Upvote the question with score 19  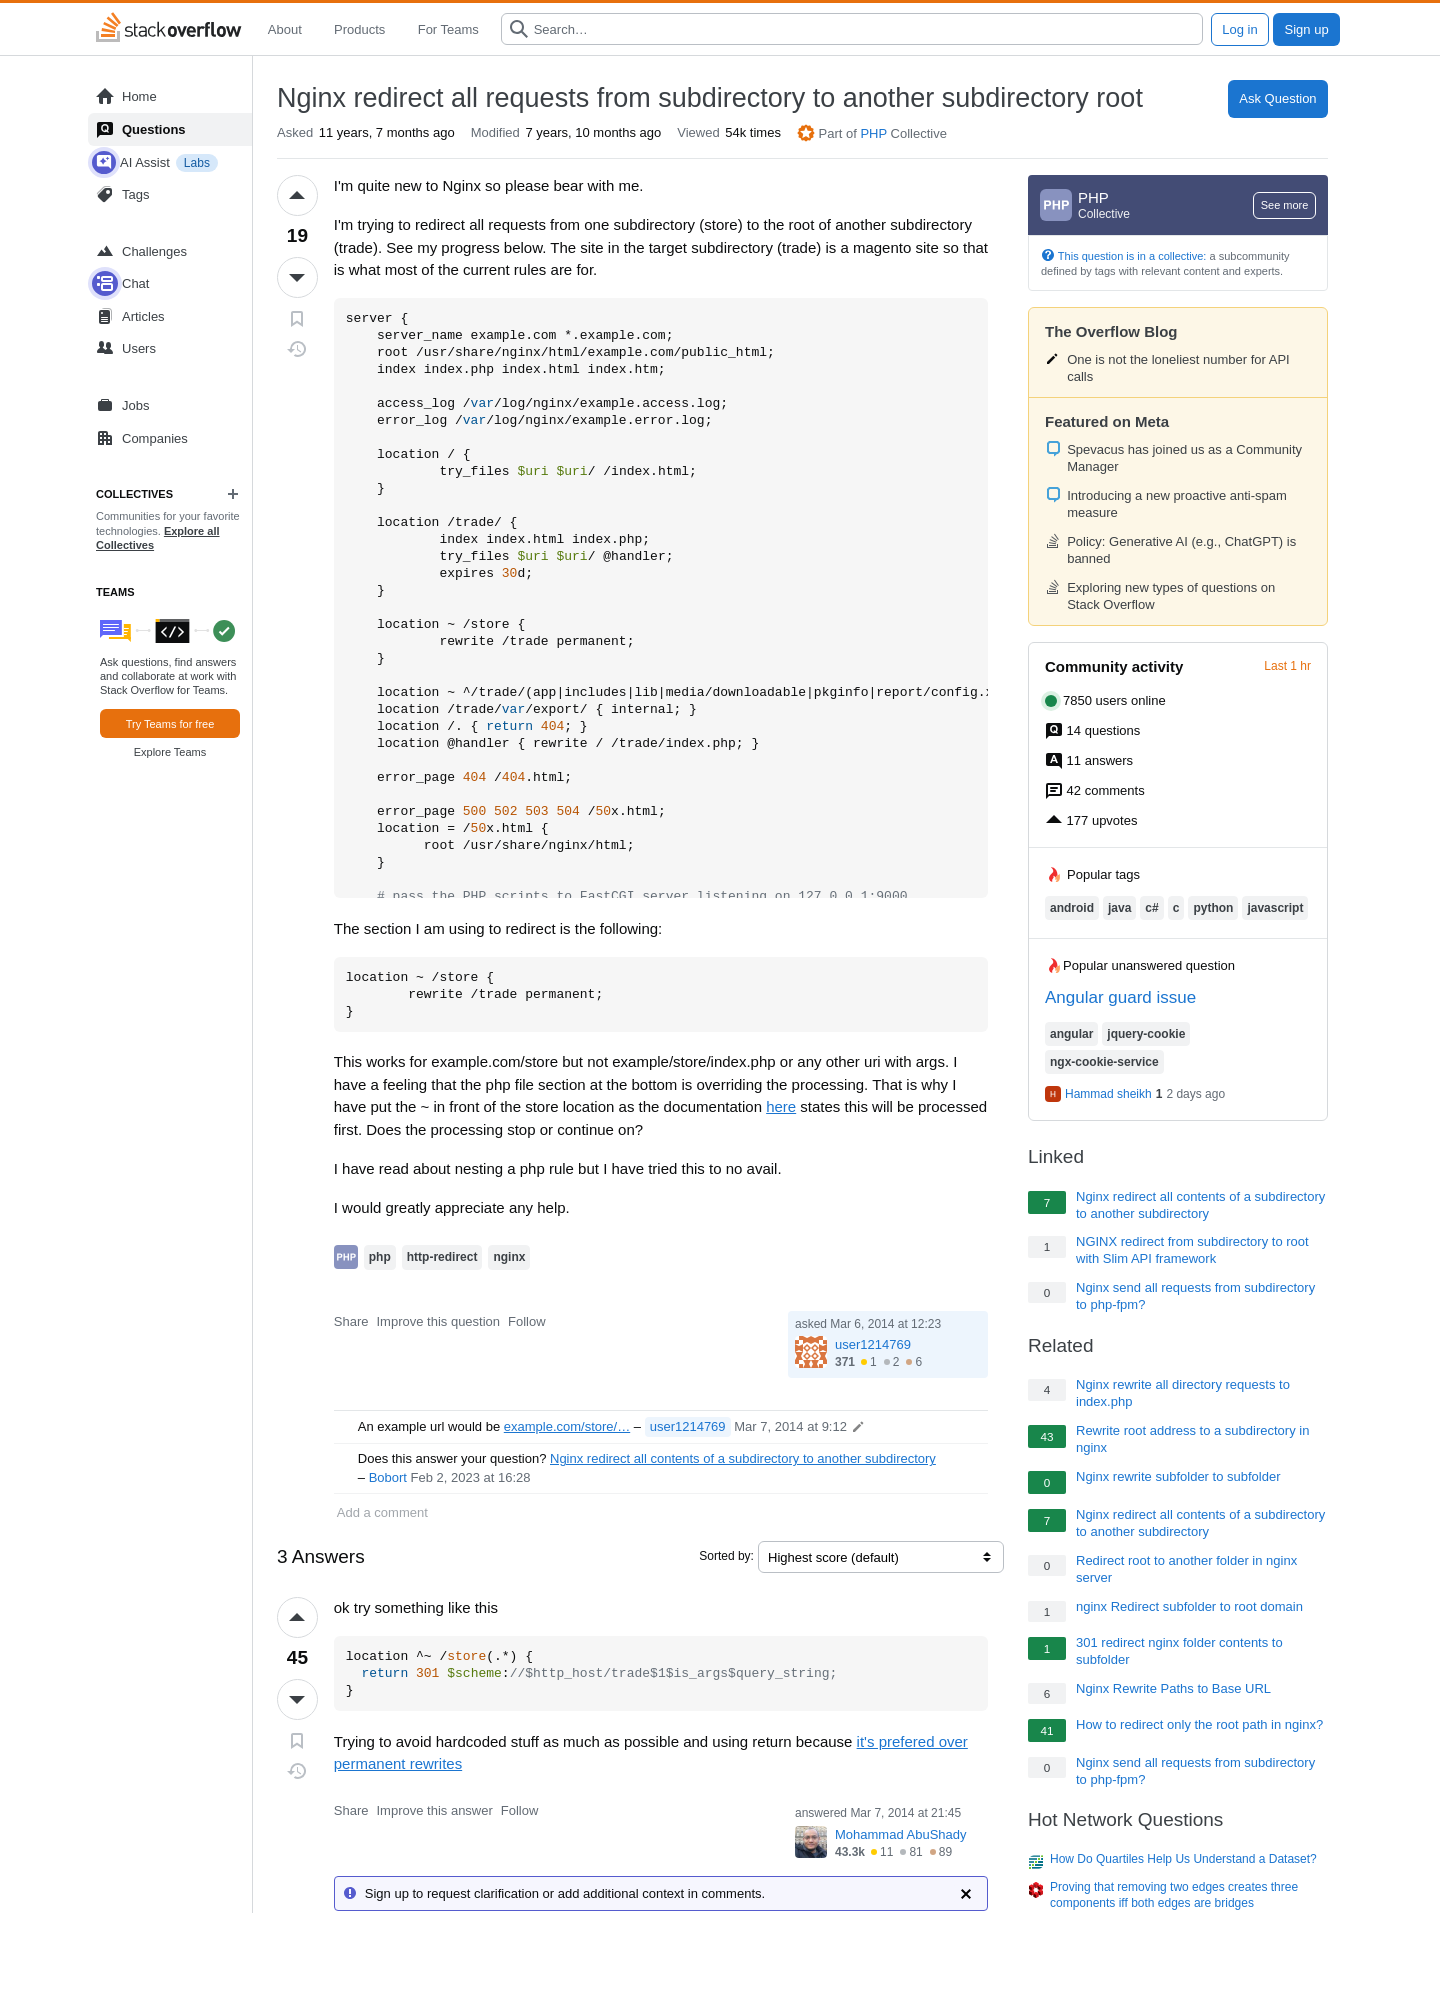(297, 196)
